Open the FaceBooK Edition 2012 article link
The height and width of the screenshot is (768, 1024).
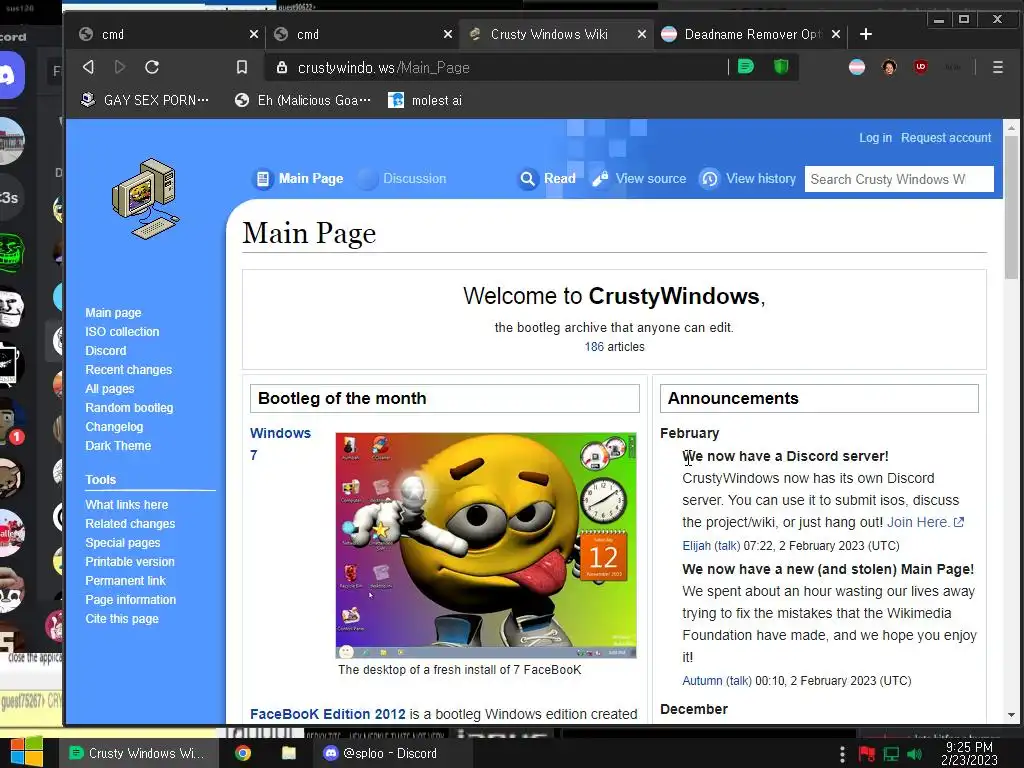coord(328,714)
